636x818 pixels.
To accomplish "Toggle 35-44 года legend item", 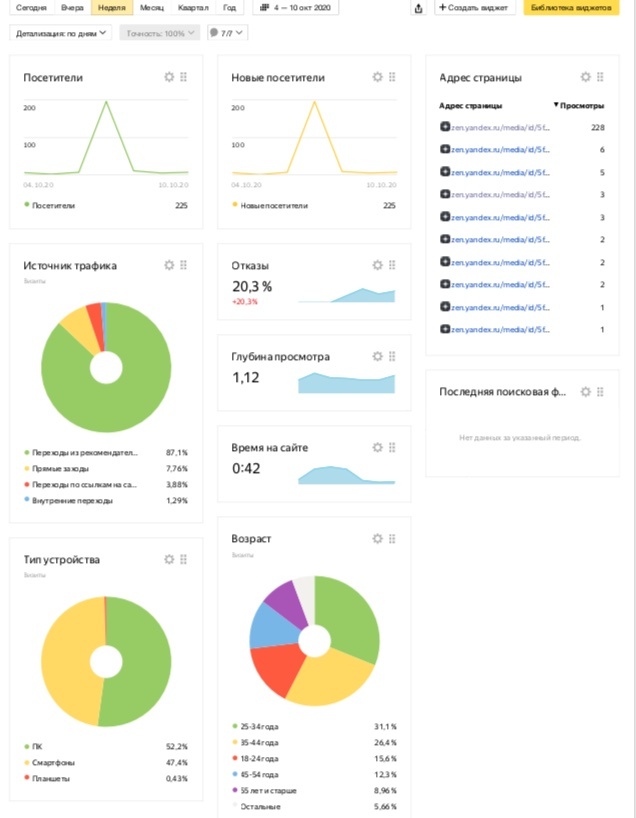I will 255,742.
